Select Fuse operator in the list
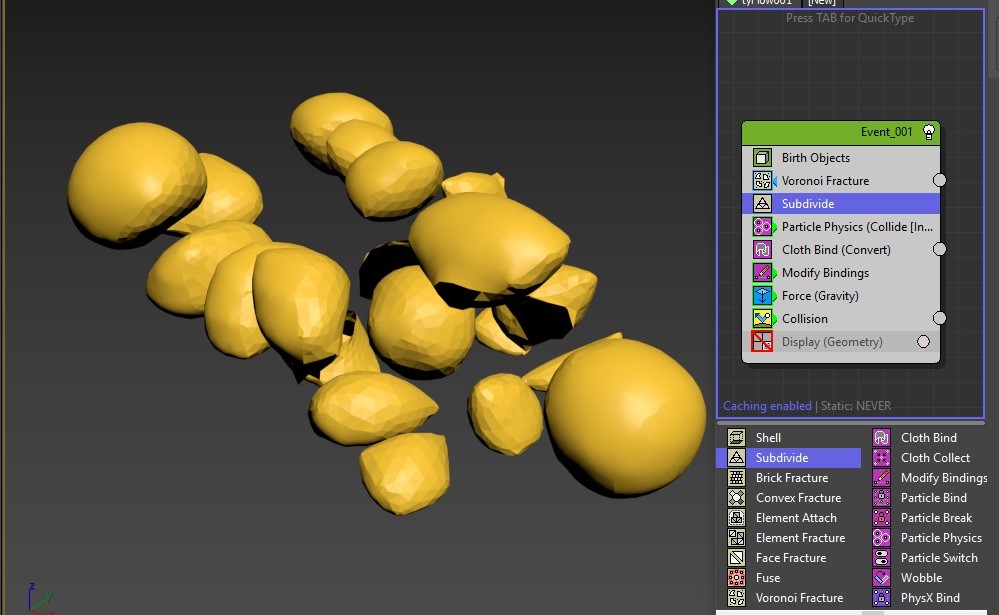The height and width of the screenshot is (615, 999). tap(767, 578)
